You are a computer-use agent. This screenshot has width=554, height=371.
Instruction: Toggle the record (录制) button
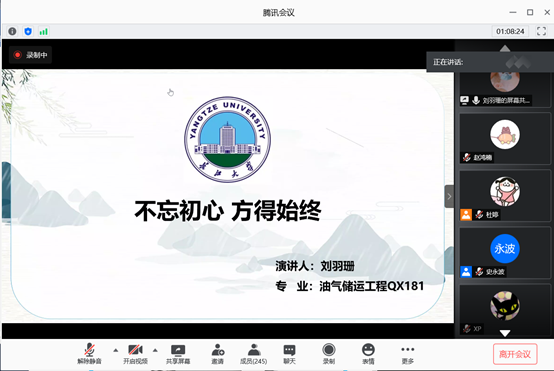(x=329, y=354)
